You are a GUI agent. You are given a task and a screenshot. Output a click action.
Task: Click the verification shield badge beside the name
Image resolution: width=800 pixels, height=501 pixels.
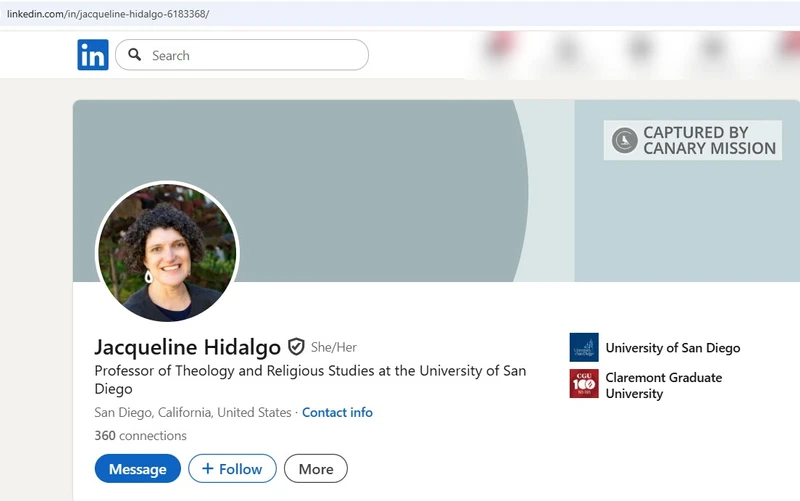click(296, 347)
